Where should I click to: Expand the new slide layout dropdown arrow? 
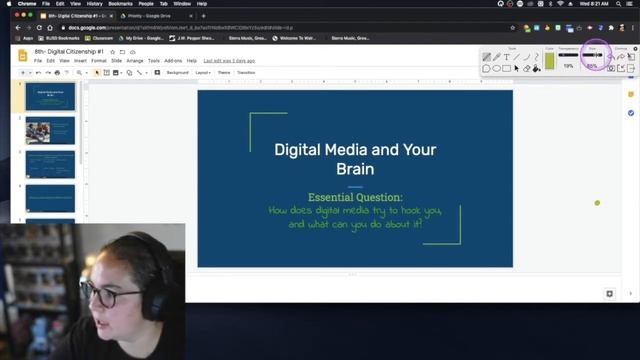[x=30, y=73]
